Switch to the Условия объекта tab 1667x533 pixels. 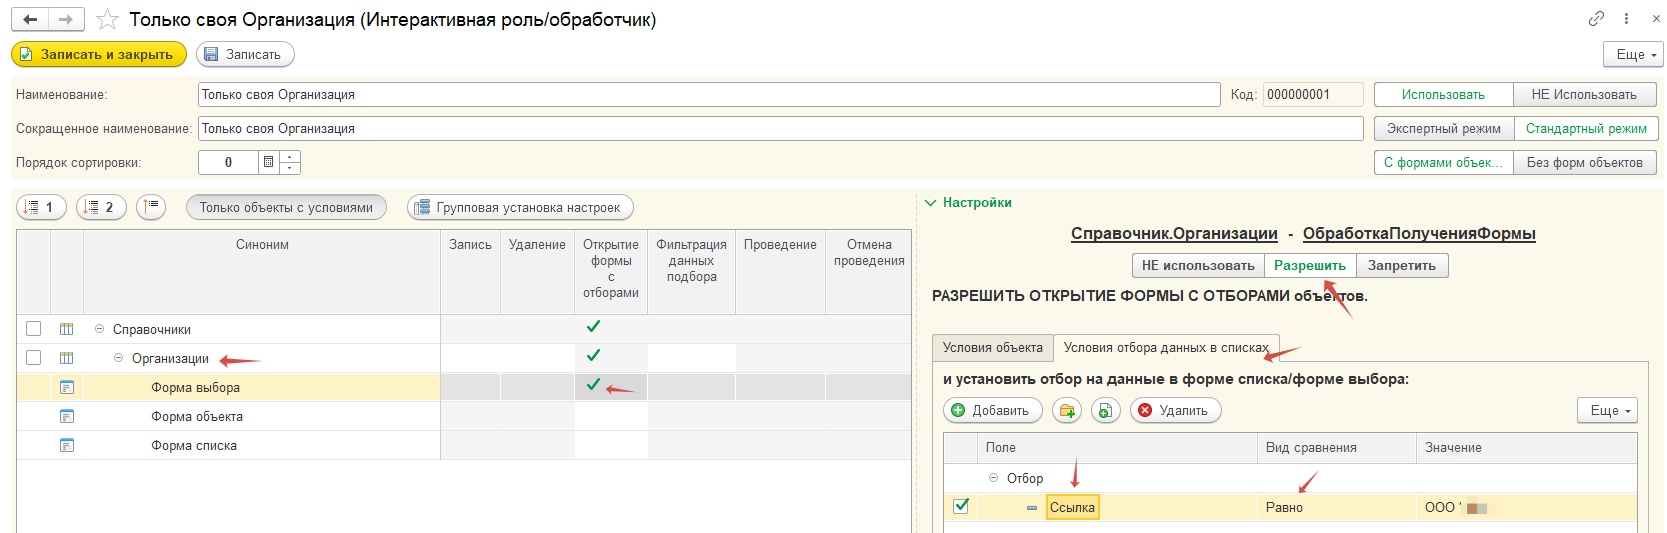tap(992, 348)
